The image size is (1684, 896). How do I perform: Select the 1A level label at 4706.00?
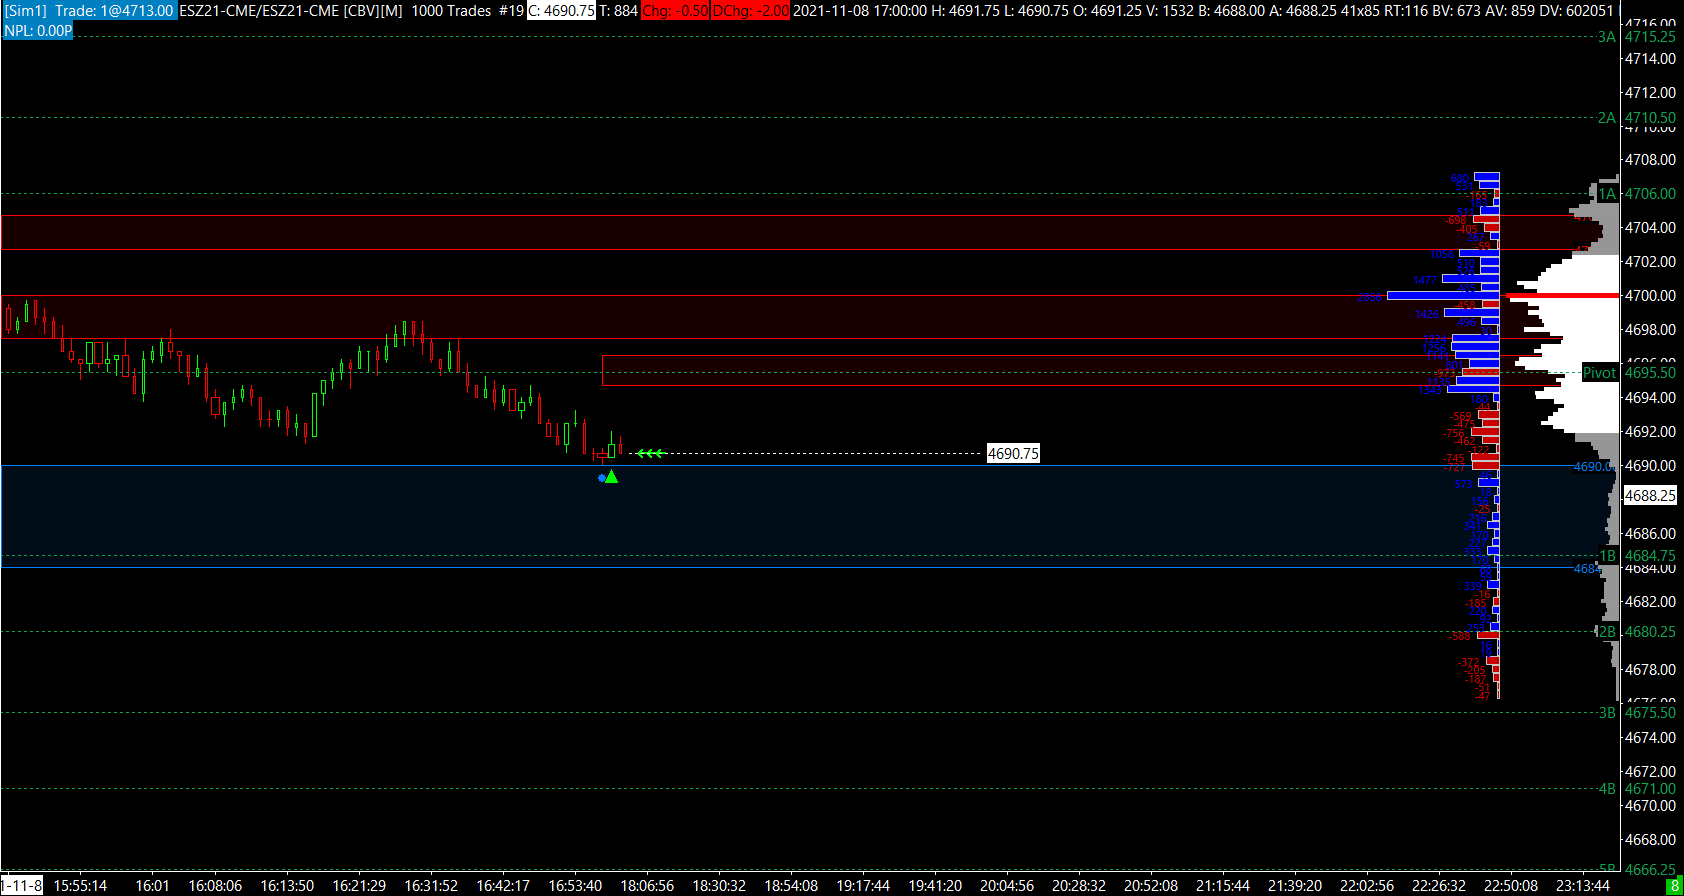coord(1607,194)
